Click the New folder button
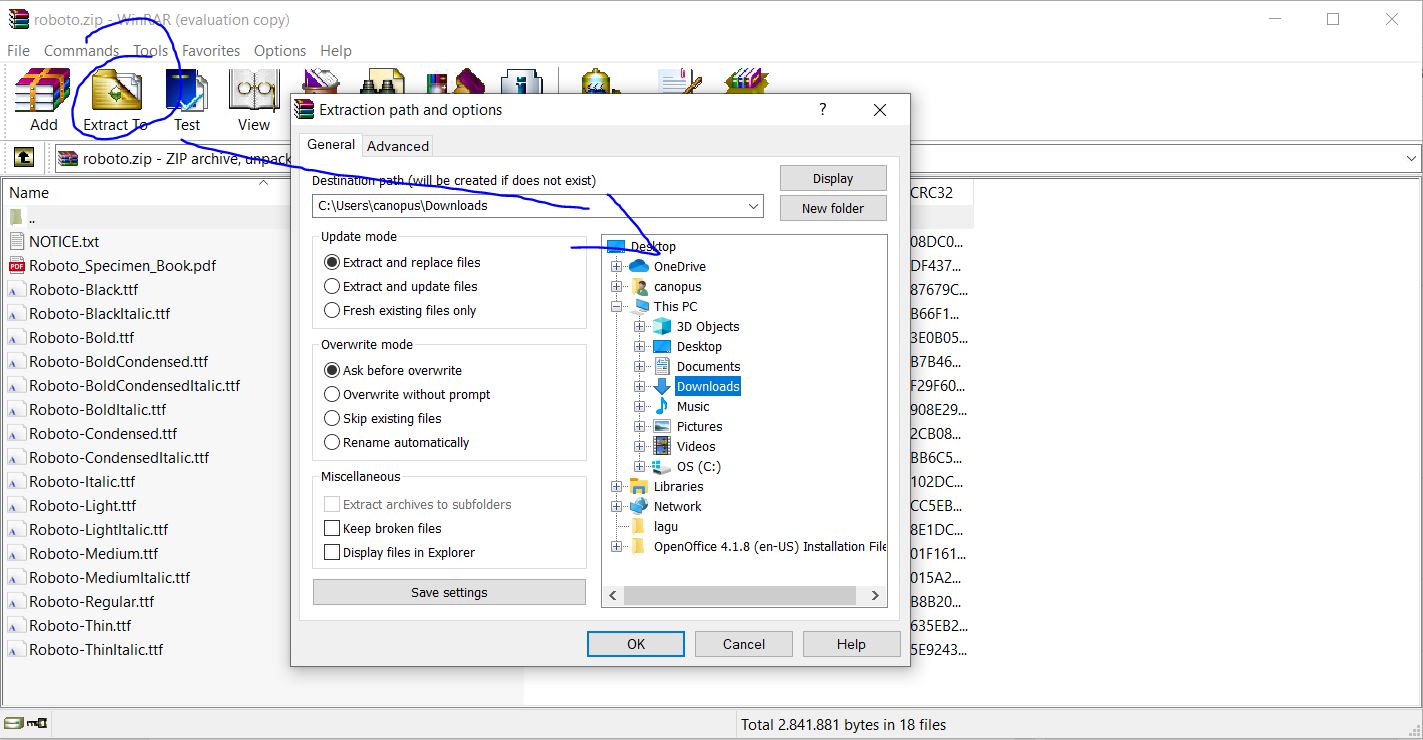The image size is (1423, 740). coord(833,208)
